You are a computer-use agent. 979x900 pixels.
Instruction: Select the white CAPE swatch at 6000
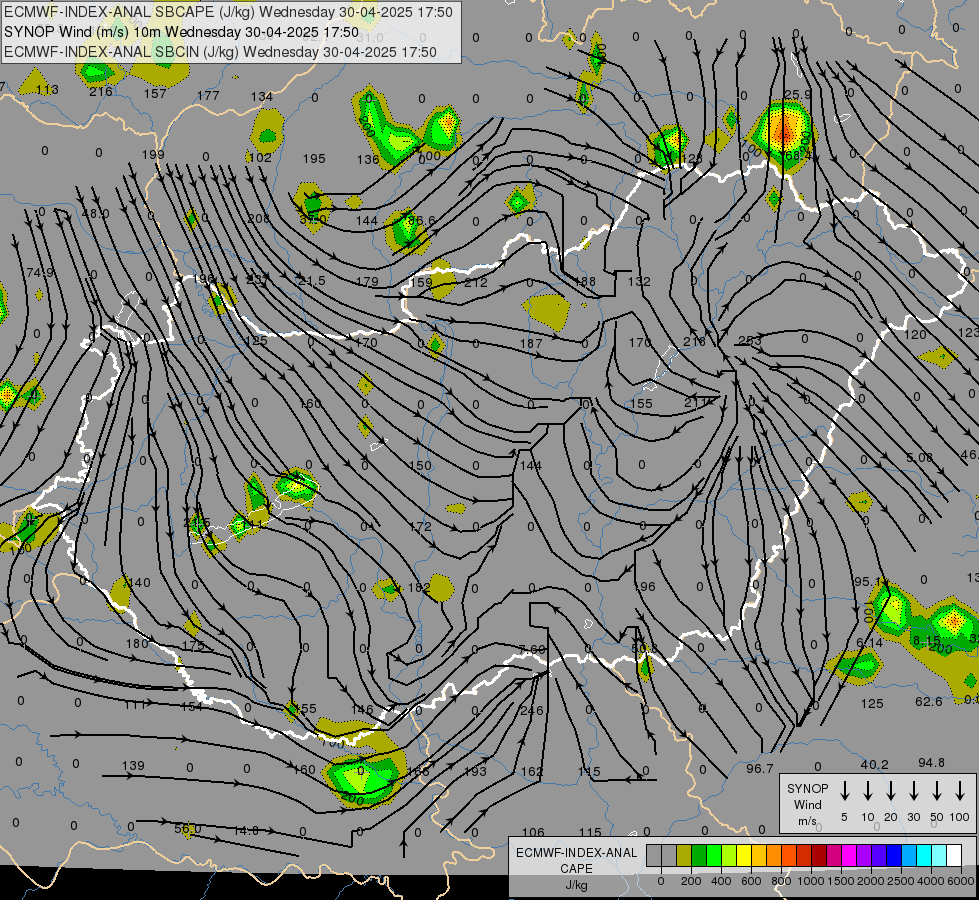click(x=953, y=856)
